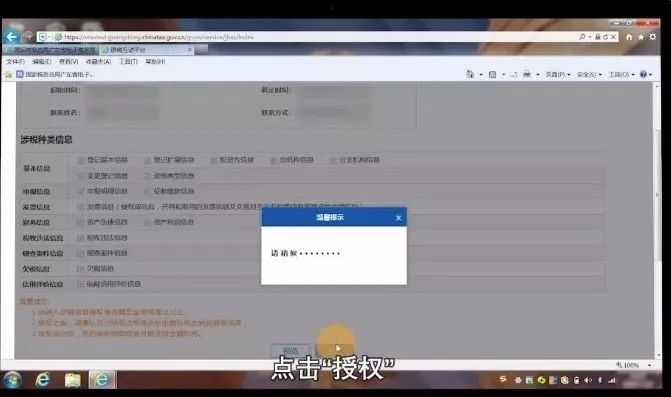Open File Explorer folder taskbar icon
The height and width of the screenshot is (397, 671).
pyautogui.click(x=72, y=379)
